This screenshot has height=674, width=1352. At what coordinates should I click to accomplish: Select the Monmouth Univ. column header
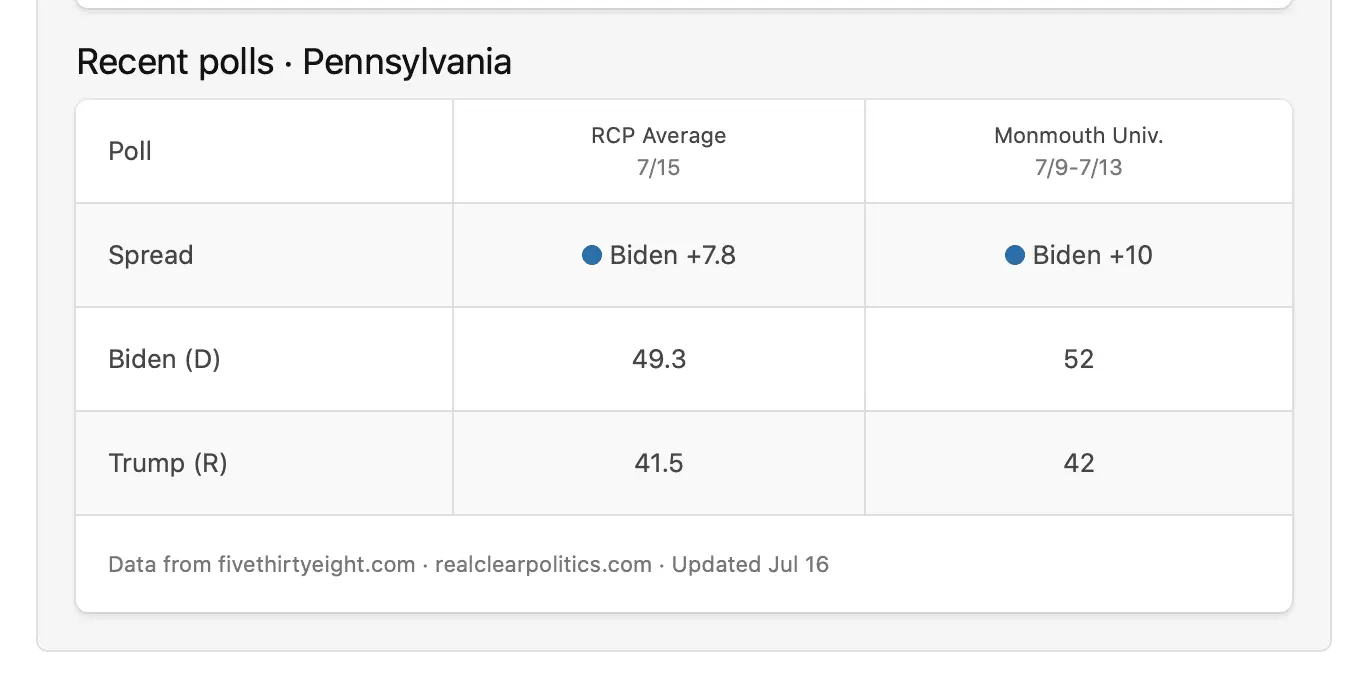pyautogui.click(x=1078, y=136)
